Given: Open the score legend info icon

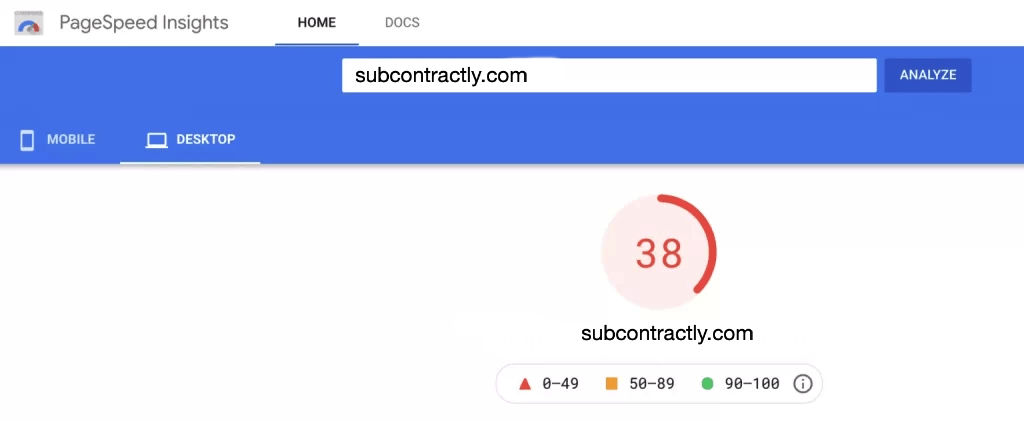Looking at the screenshot, I should [802, 383].
